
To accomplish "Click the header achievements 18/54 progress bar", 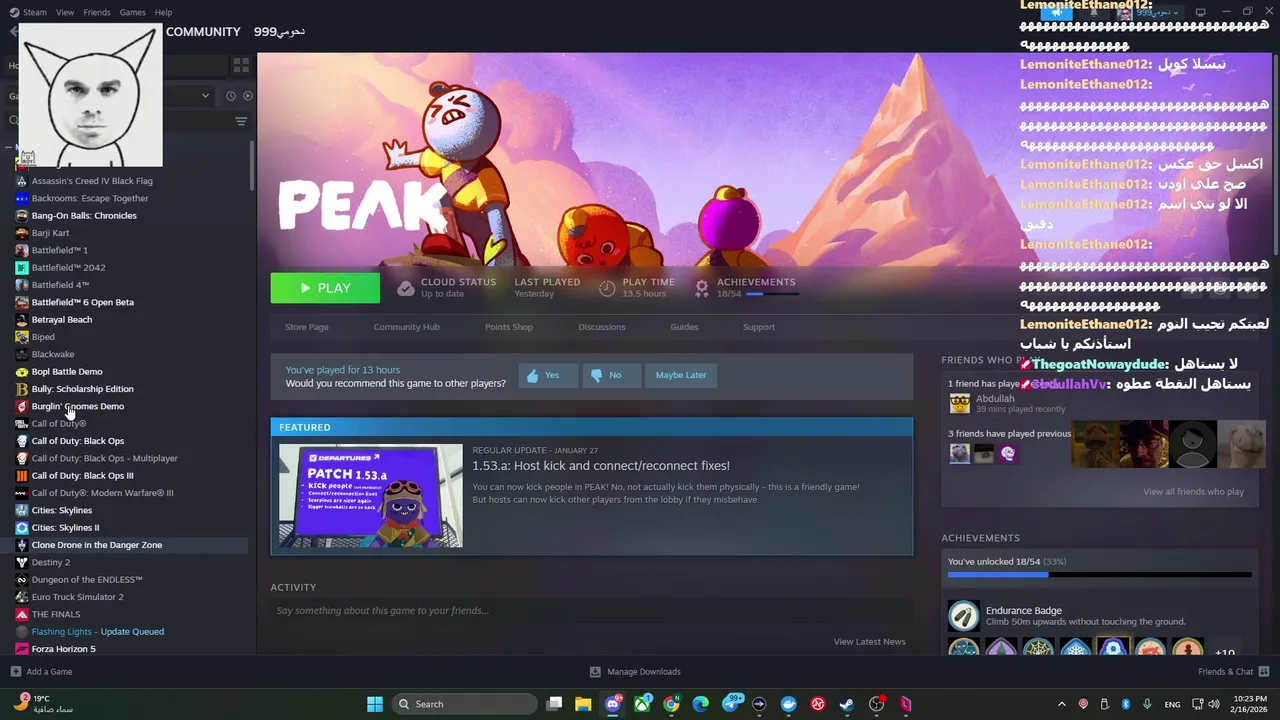I will [x=773, y=294].
